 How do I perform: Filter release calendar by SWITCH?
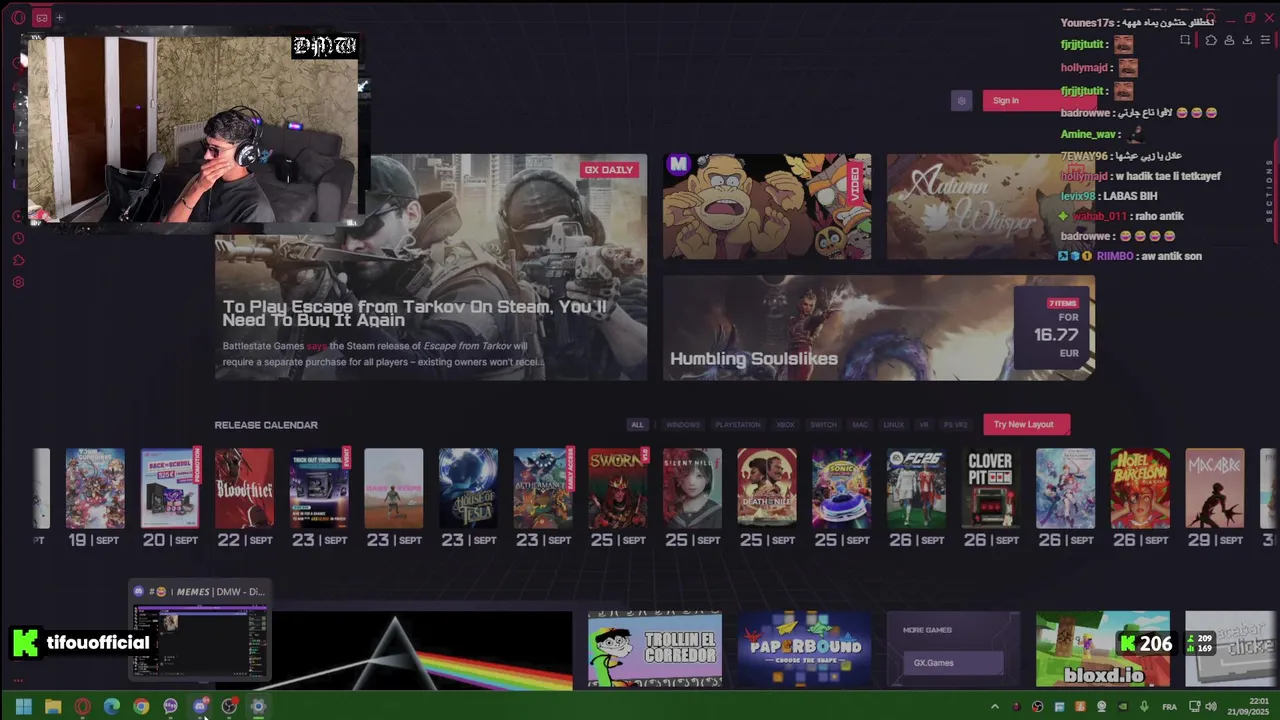[823, 425]
